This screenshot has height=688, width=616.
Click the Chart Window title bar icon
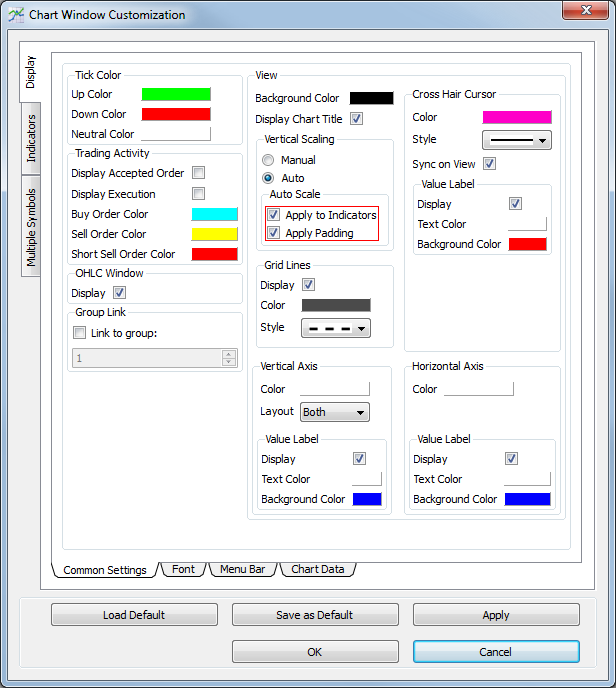pyautogui.click(x=16, y=15)
